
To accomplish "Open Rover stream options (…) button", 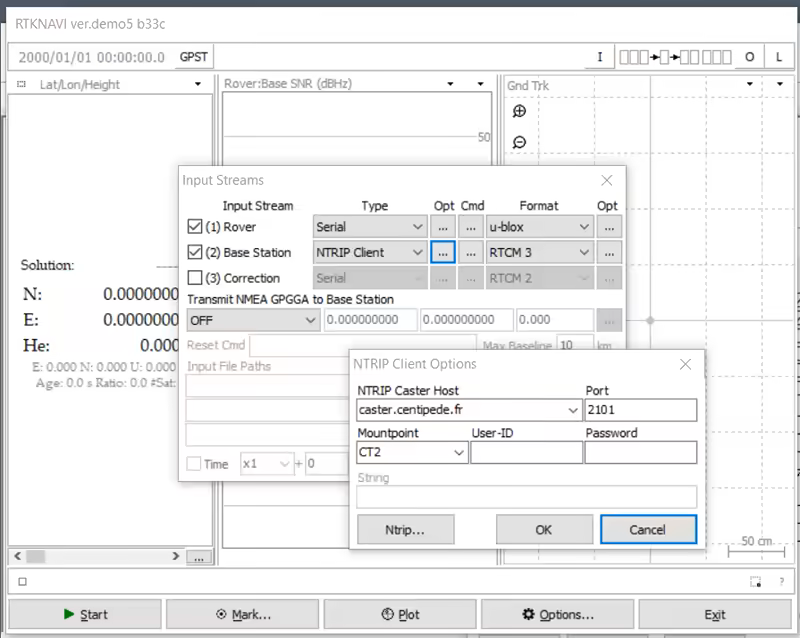I will [x=443, y=227].
